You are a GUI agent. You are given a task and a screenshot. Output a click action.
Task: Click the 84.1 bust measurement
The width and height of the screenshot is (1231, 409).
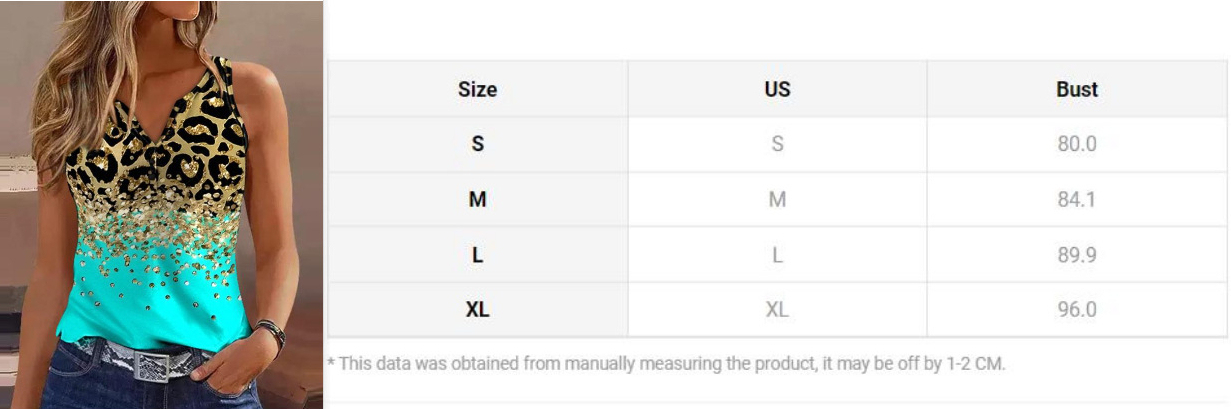pos(1077,199)
